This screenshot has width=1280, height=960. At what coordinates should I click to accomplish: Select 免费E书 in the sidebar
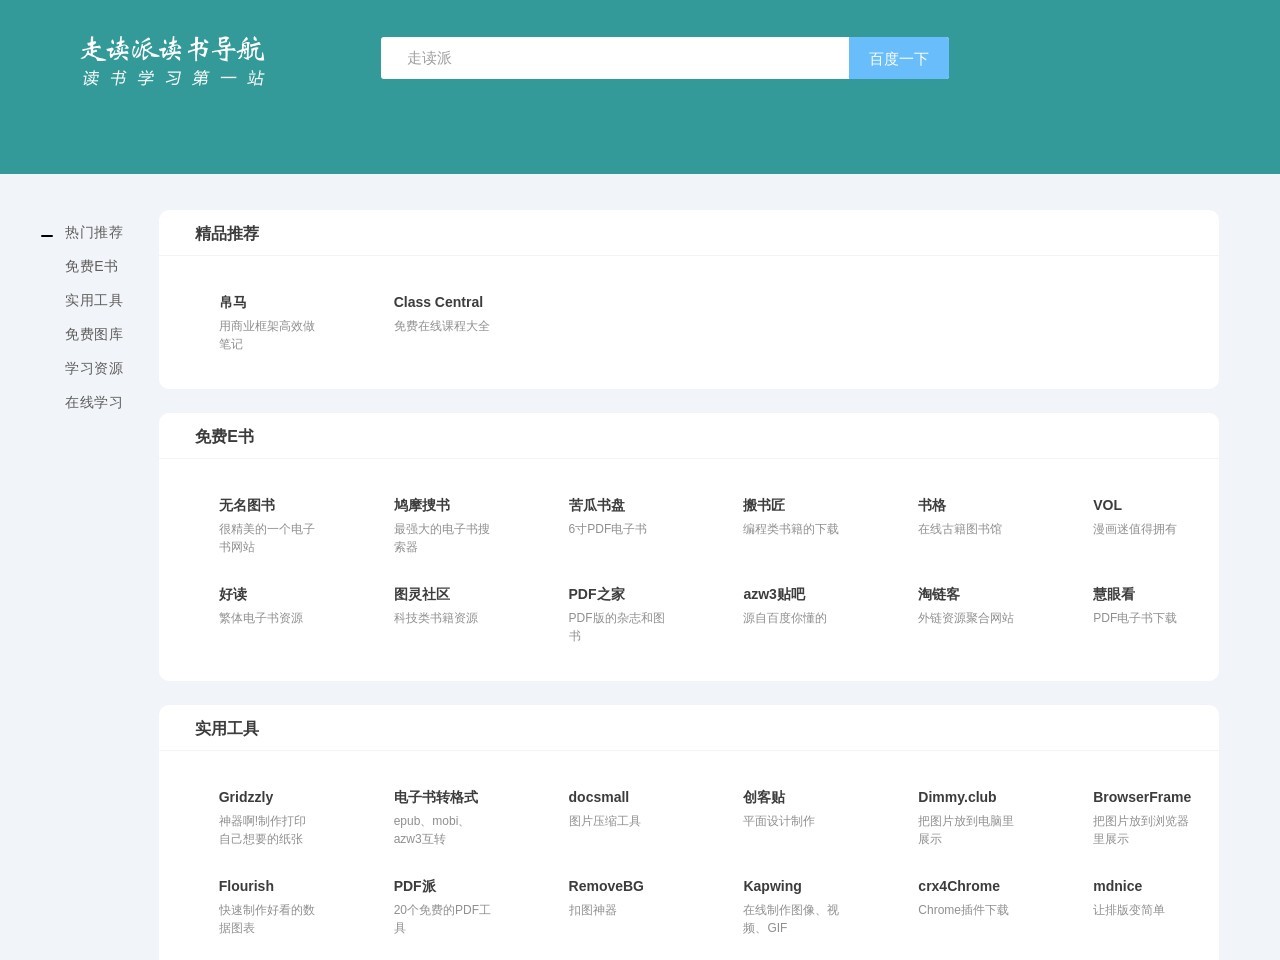pos(91,266)
